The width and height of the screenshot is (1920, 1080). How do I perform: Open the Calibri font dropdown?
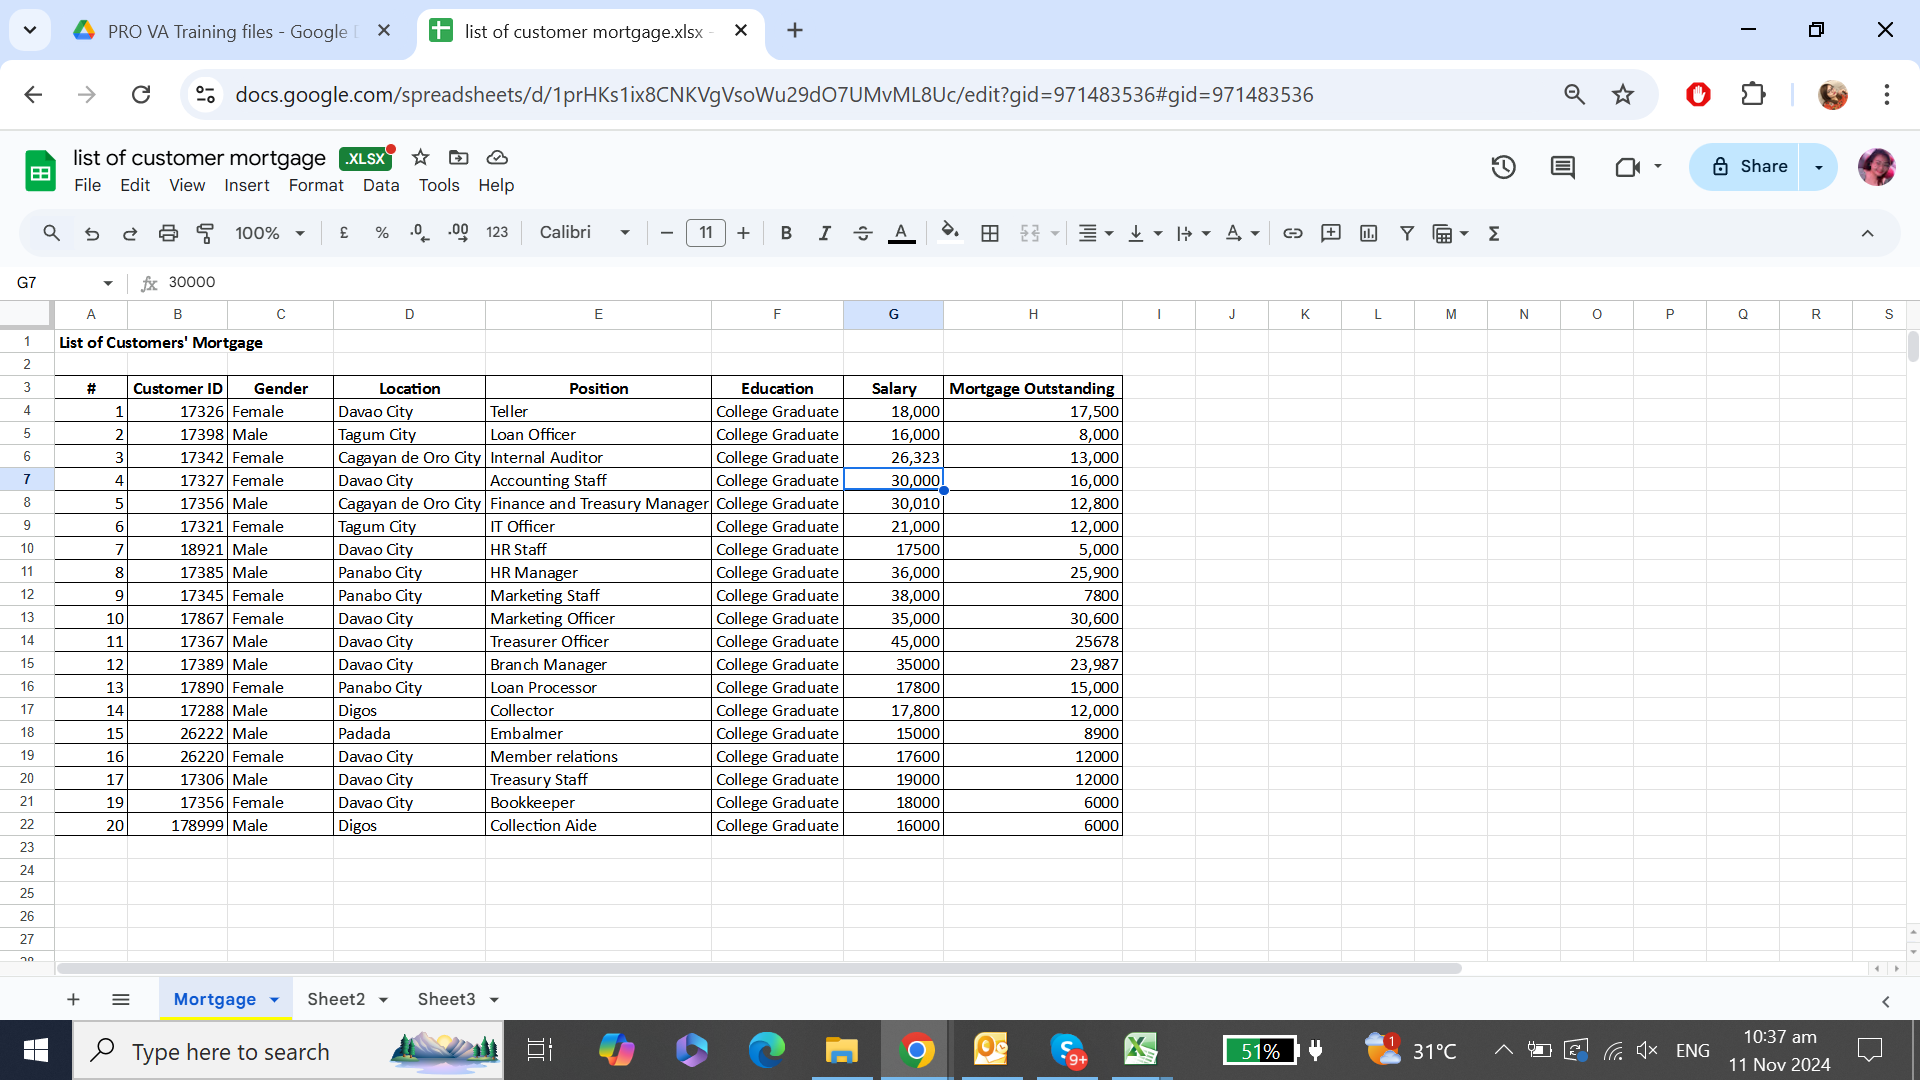click(584, 233)
